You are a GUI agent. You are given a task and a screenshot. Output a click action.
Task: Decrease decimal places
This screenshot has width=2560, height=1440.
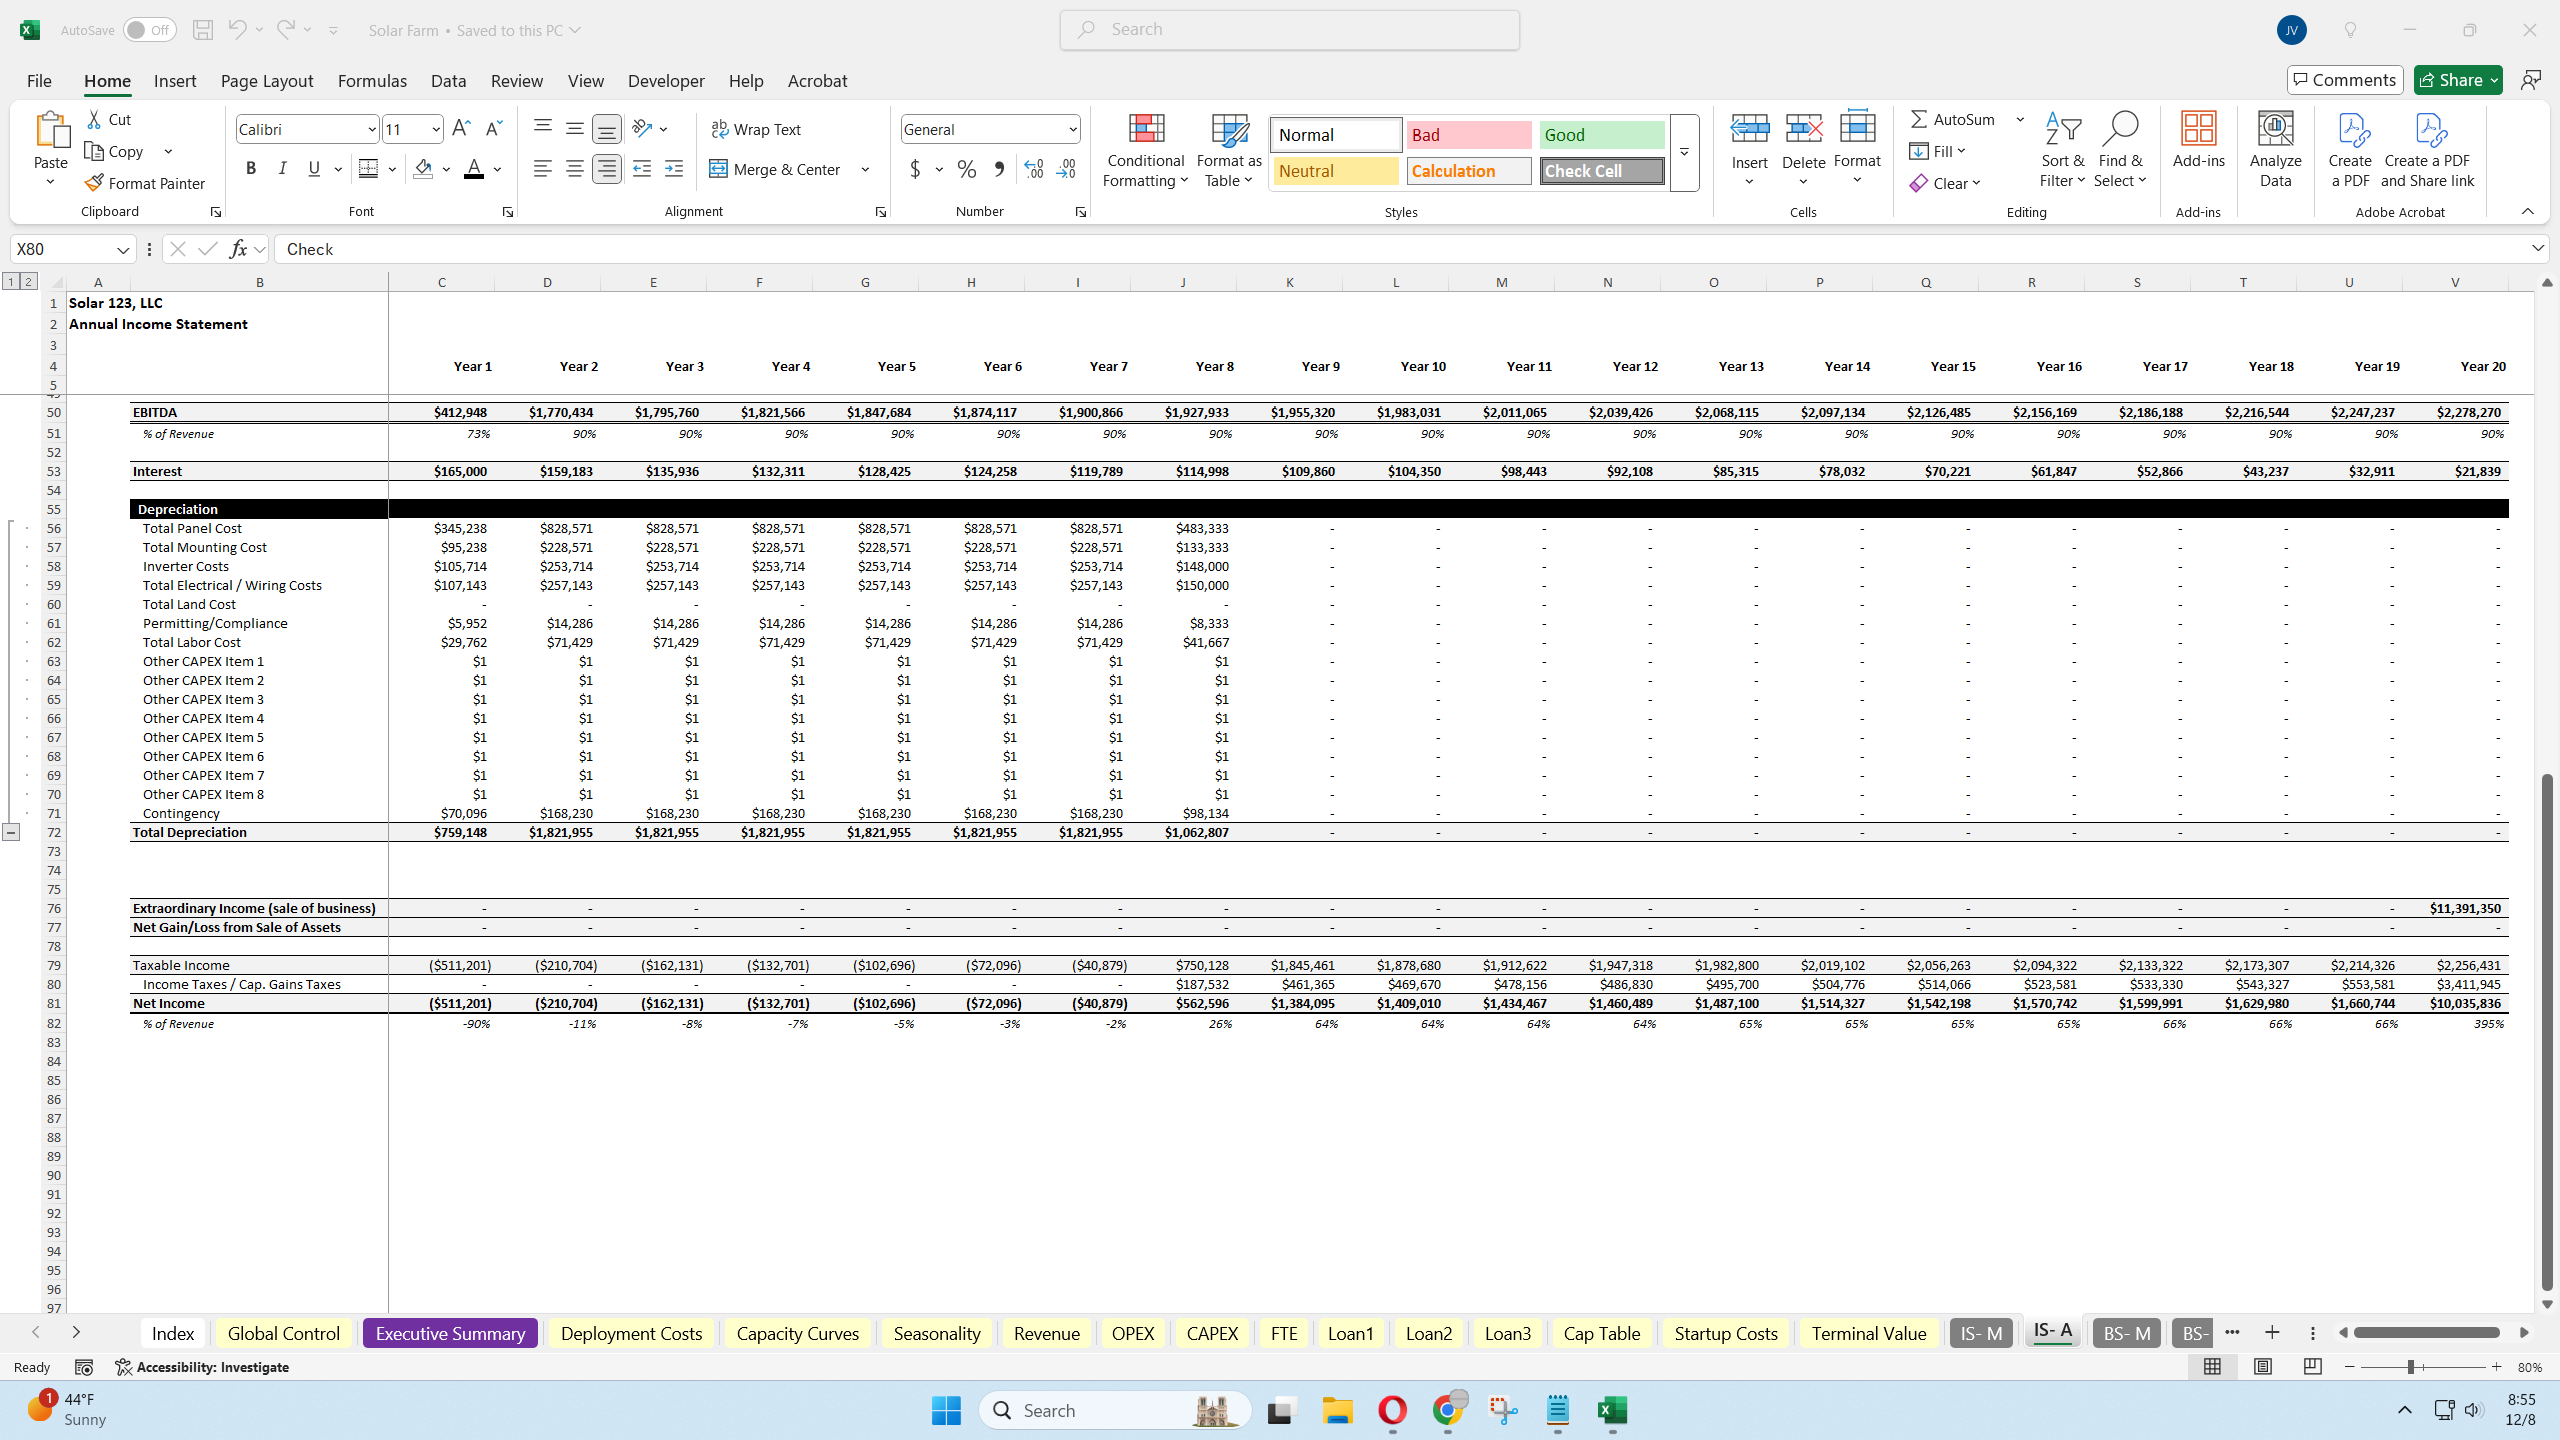coord(1066,169)
